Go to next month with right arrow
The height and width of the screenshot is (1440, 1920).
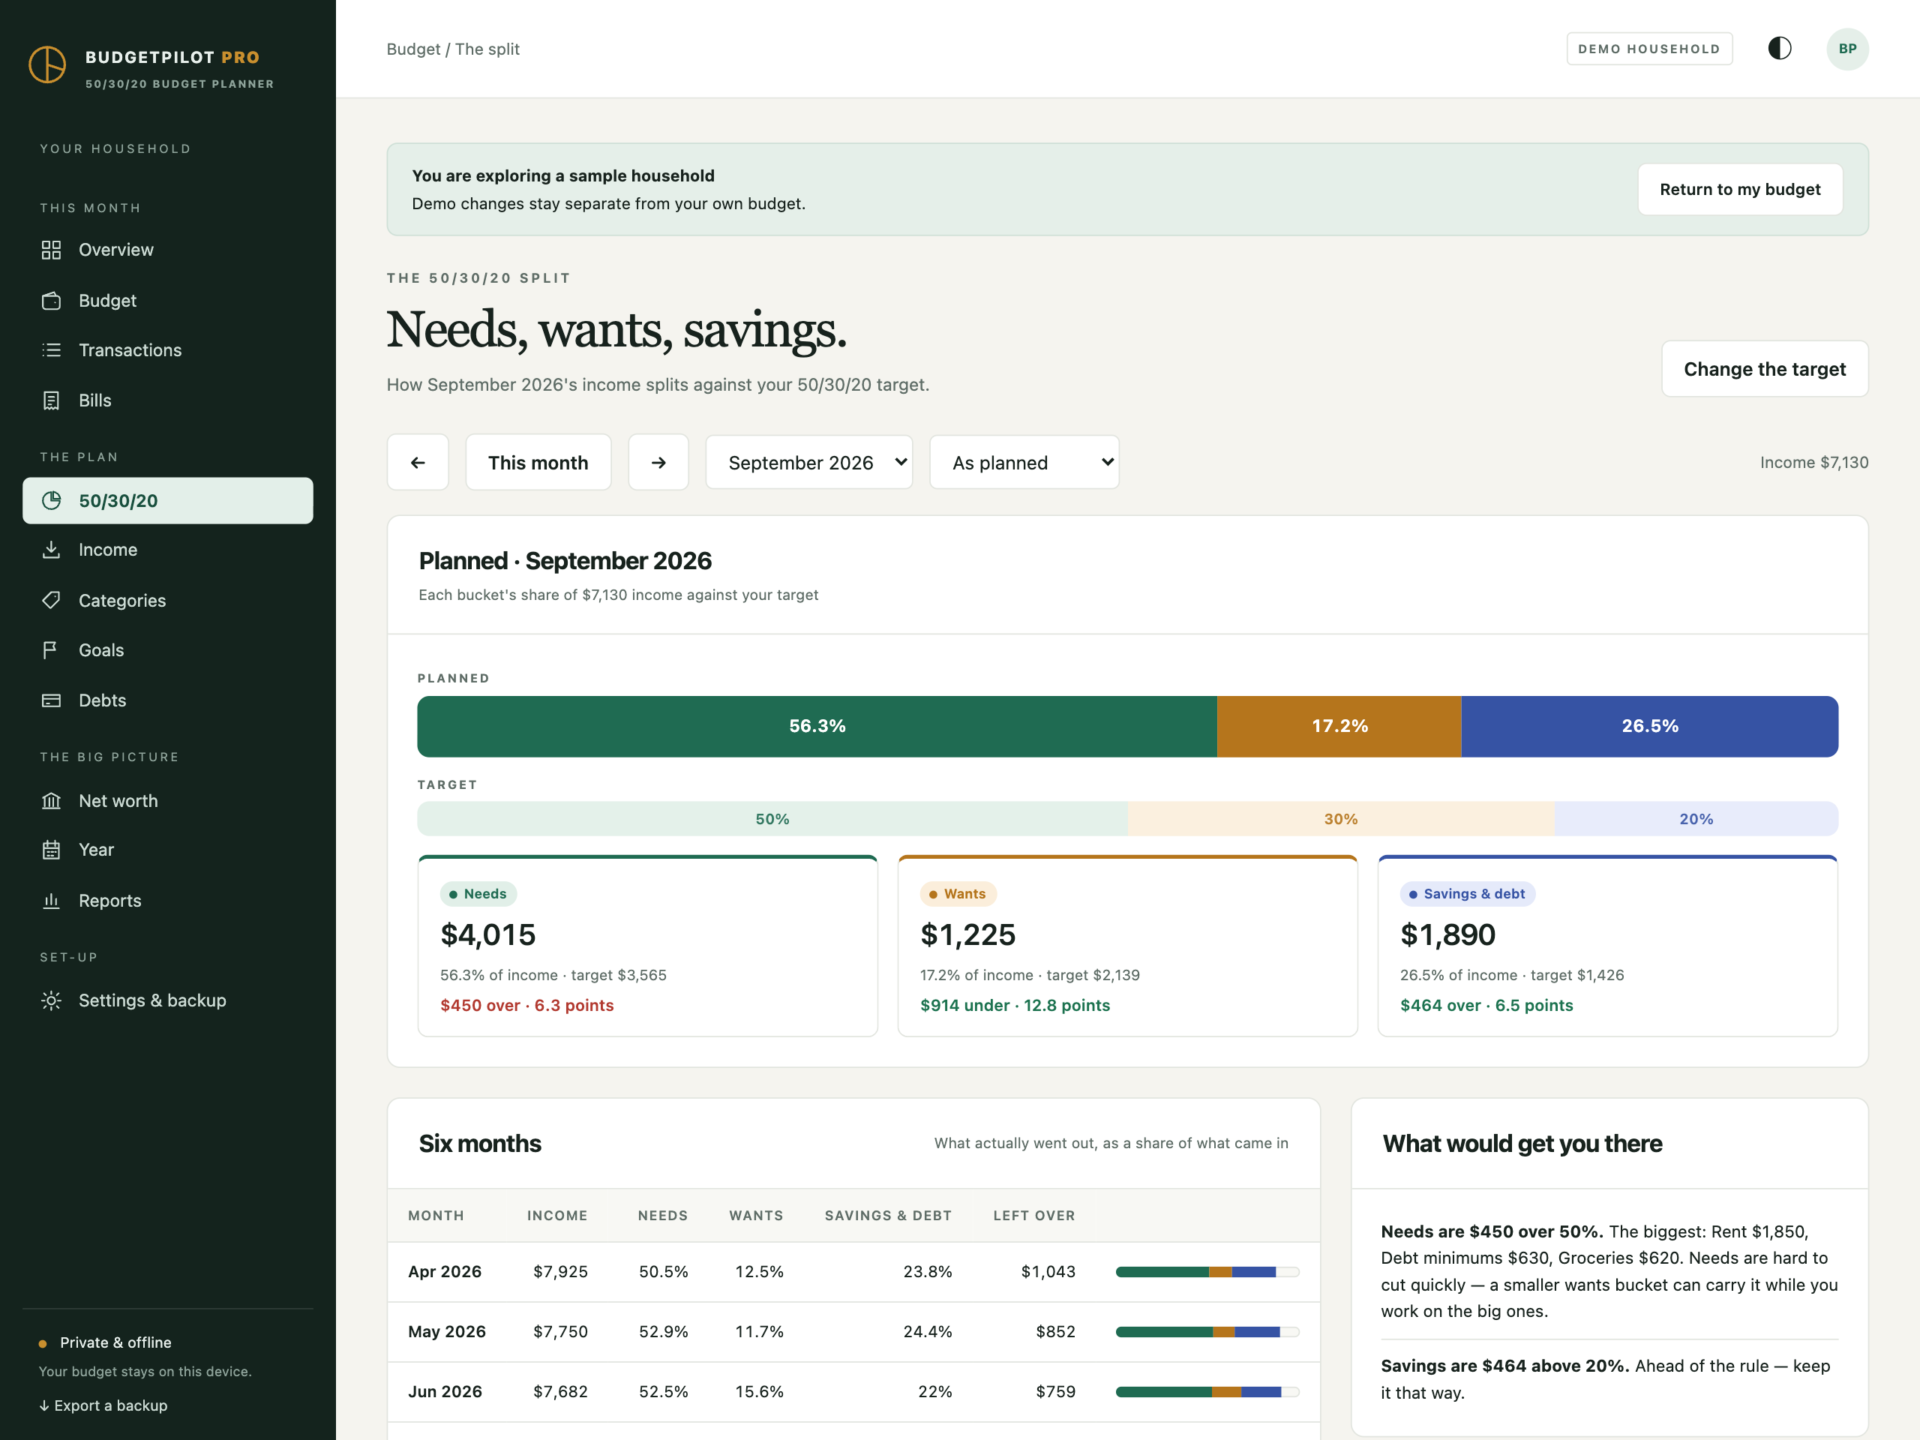tap(658, 462)
